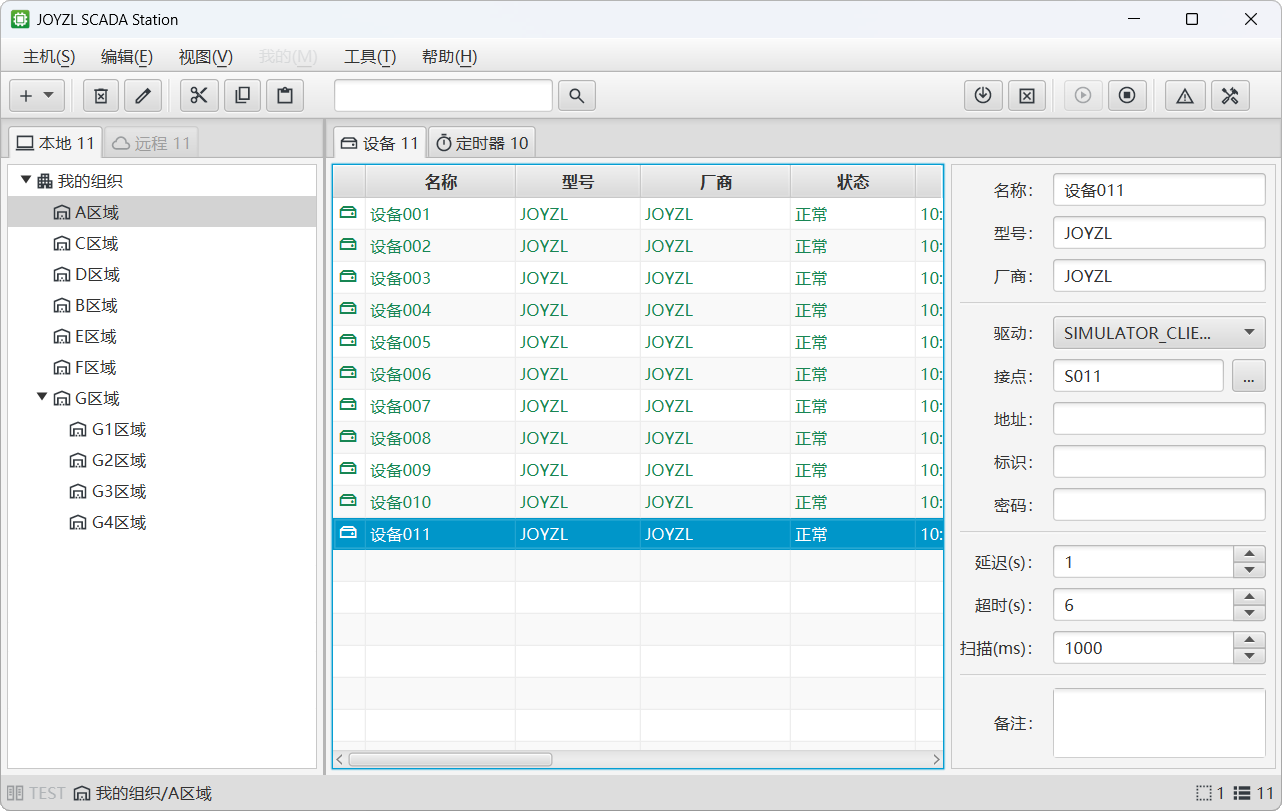The height and width of the screenshot is (811, 1282).
Task: Sort by the 名称 column header
Action: pyautogui.click(x=440, y=182)
